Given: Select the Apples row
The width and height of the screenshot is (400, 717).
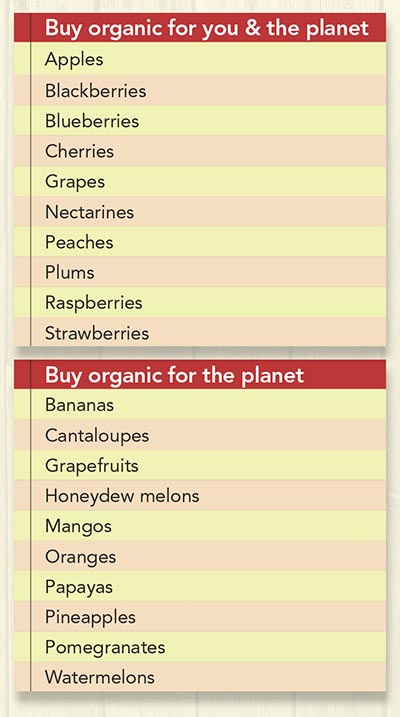Looking at the screenshot, I should (x=200, y=59).
